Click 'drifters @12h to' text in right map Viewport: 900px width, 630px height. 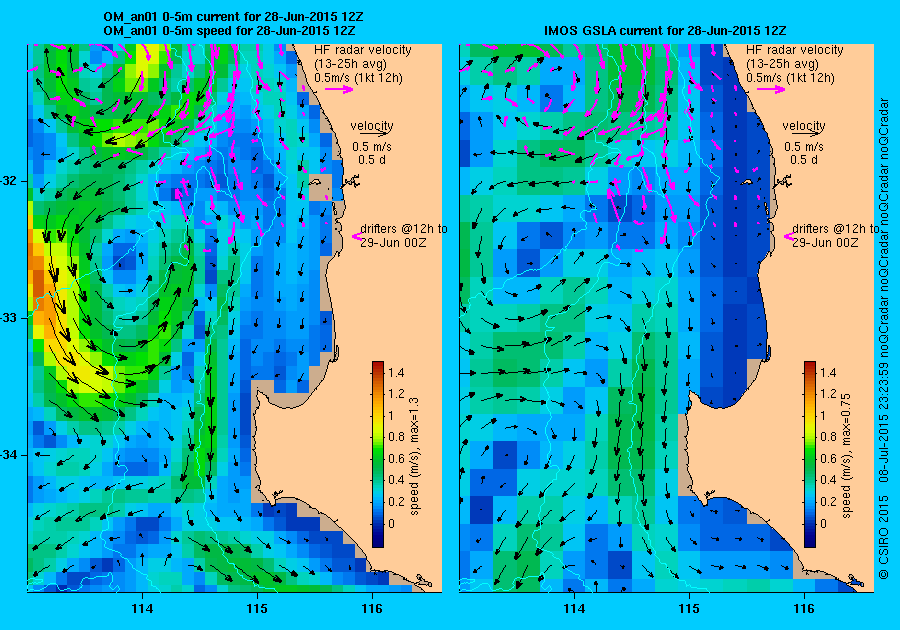[x=836, y=229]
